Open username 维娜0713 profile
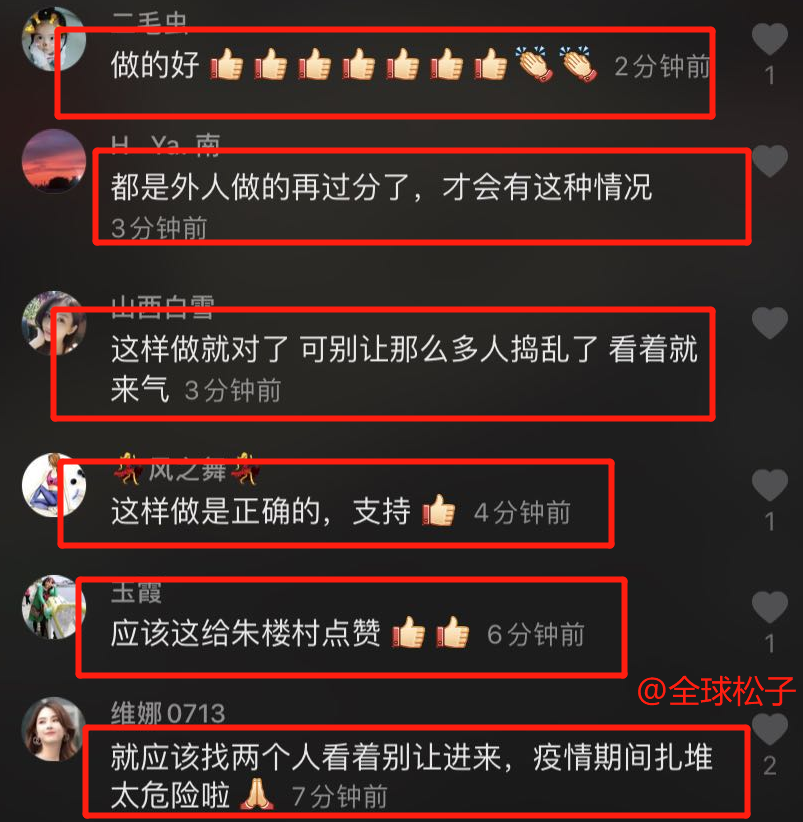This screenshot has height=822, width=803. click(x=168, y=713)
